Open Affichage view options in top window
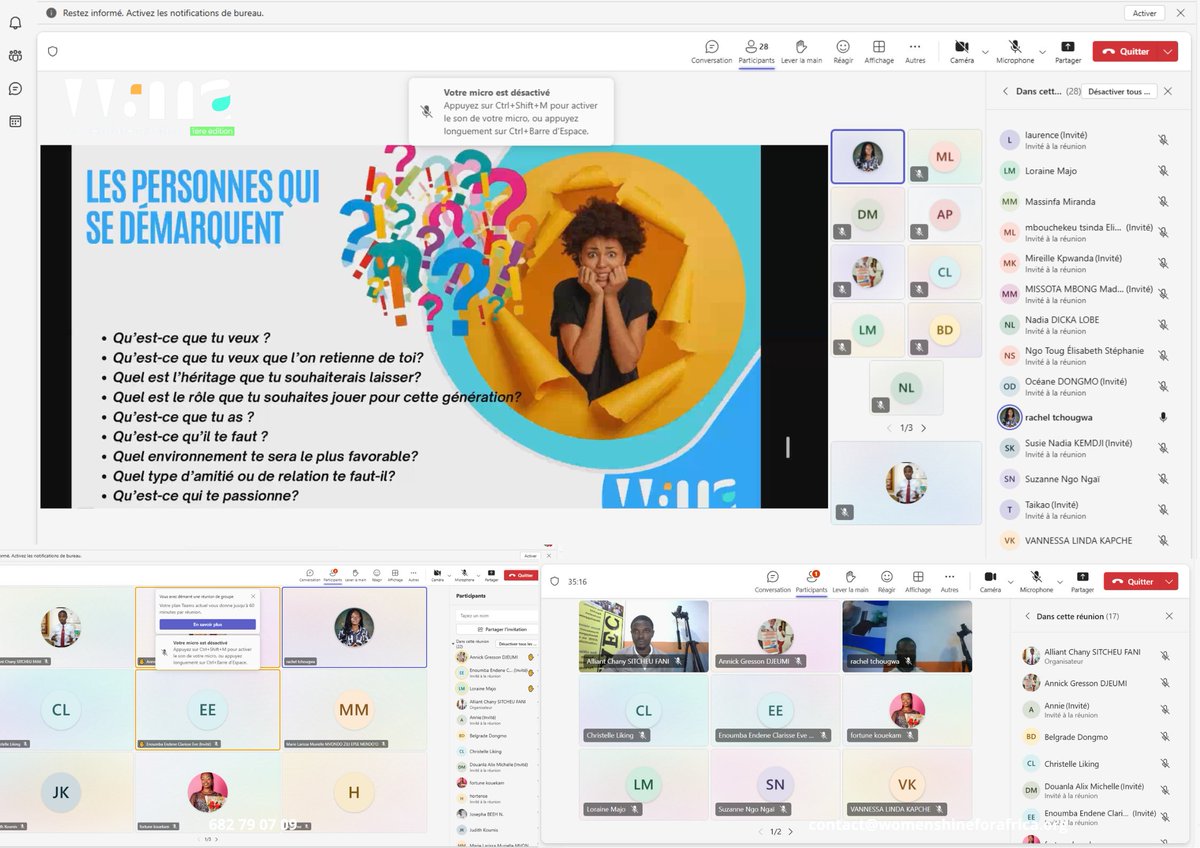The image size is (1200, 848). click(879, 52)
